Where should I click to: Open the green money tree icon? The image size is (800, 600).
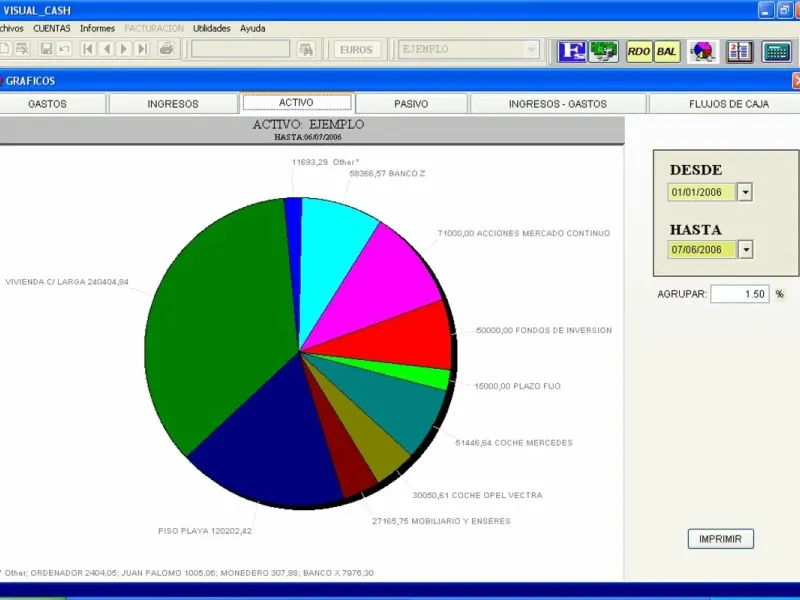(604, 51)
